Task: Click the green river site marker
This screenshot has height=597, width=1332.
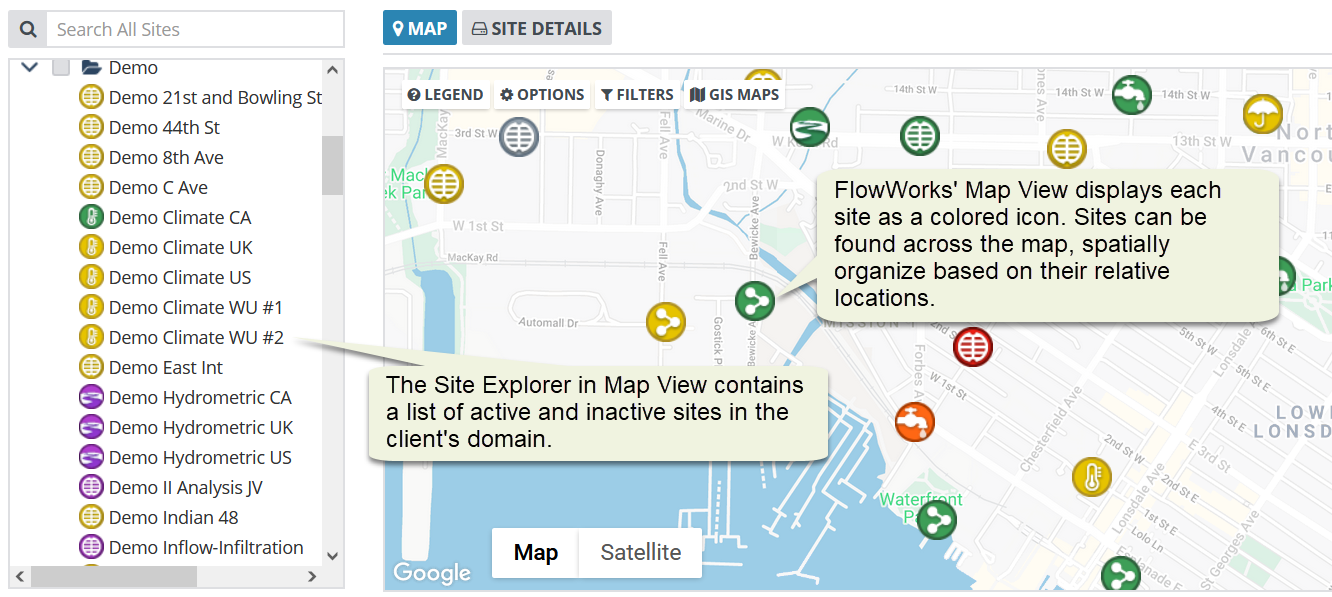Action: click(x=809, y=127)
